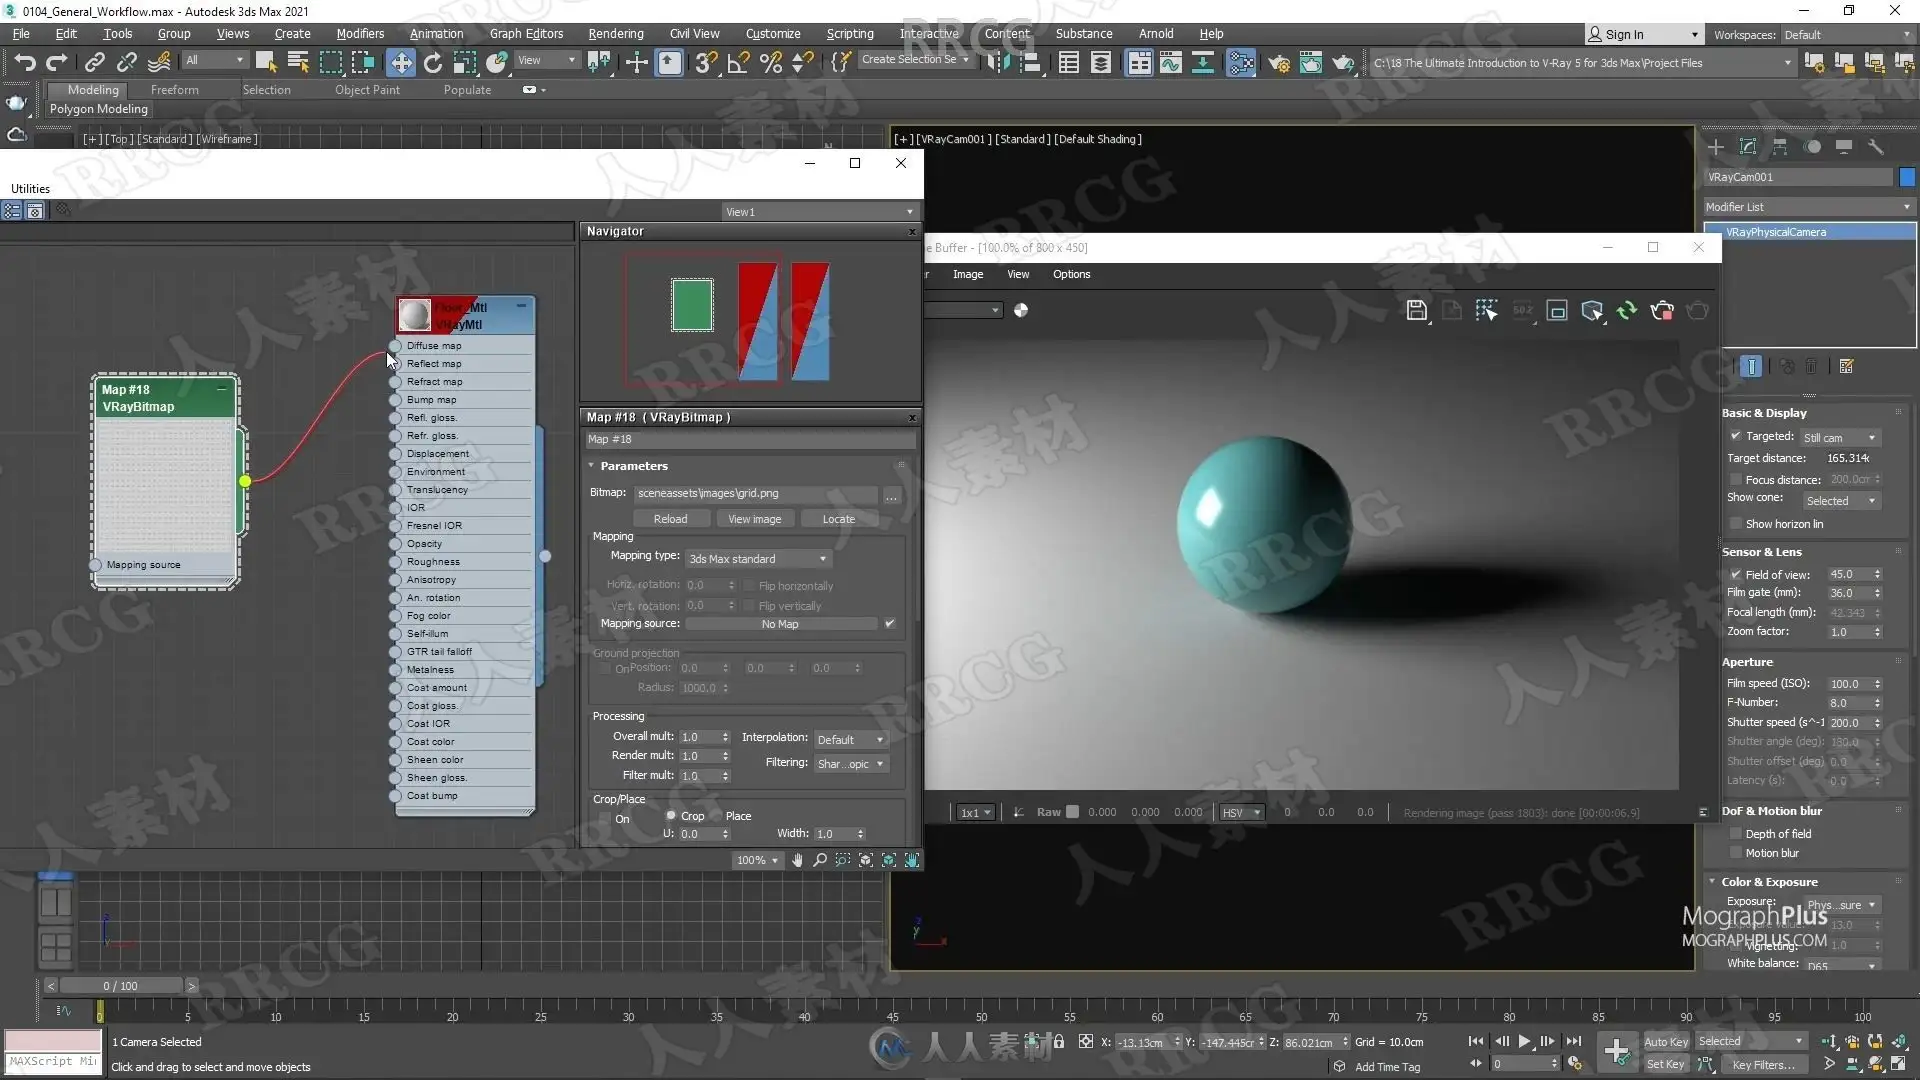The height and width of the screenshot is (1080, 1920).
Task: Click the Zoom magnifier in material editor
Action: click(820, 860)
